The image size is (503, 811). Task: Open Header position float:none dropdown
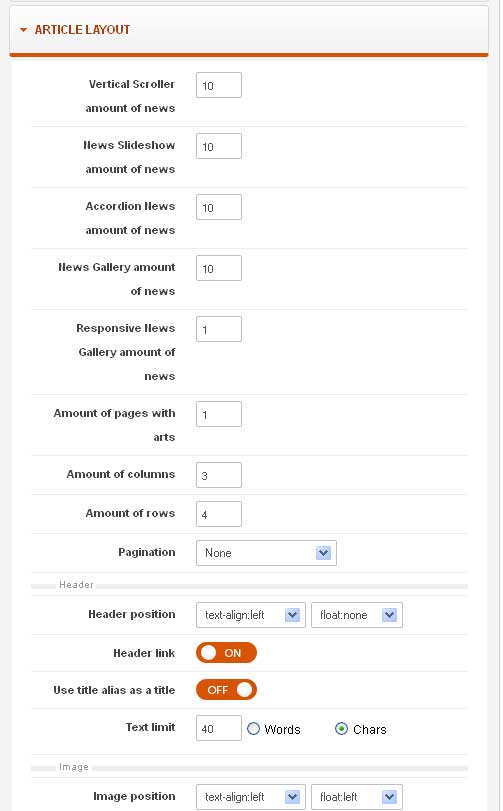(x=357, y=615)
